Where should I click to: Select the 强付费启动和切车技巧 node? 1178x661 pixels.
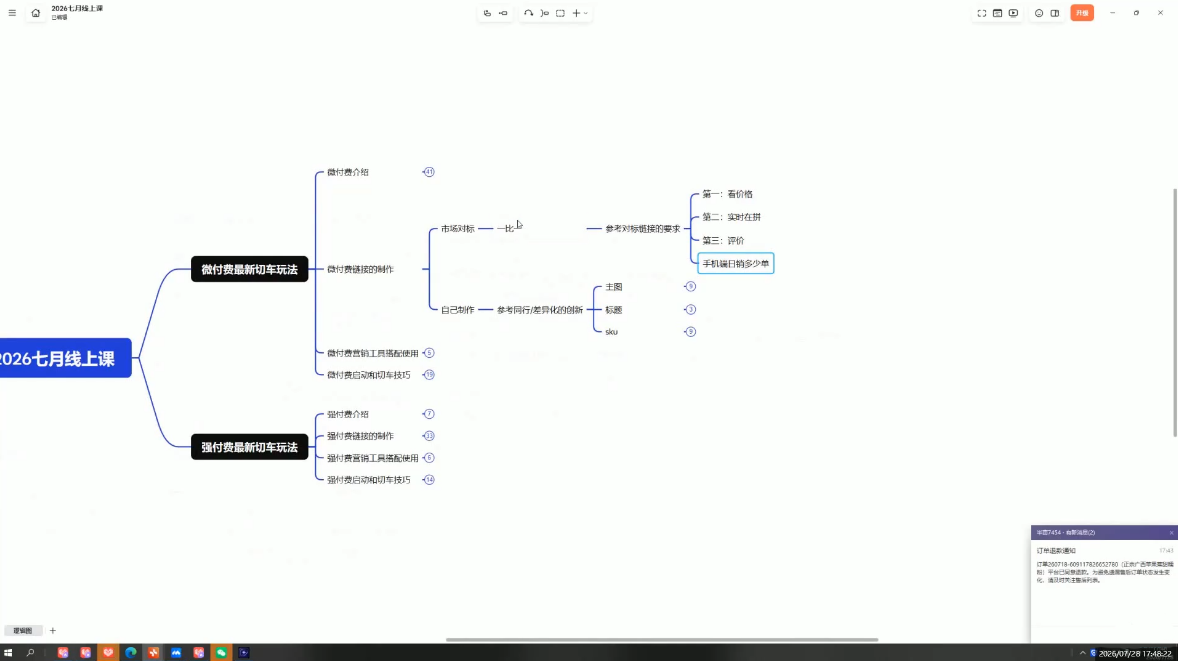pyautogui.click(x=368, y=479)
